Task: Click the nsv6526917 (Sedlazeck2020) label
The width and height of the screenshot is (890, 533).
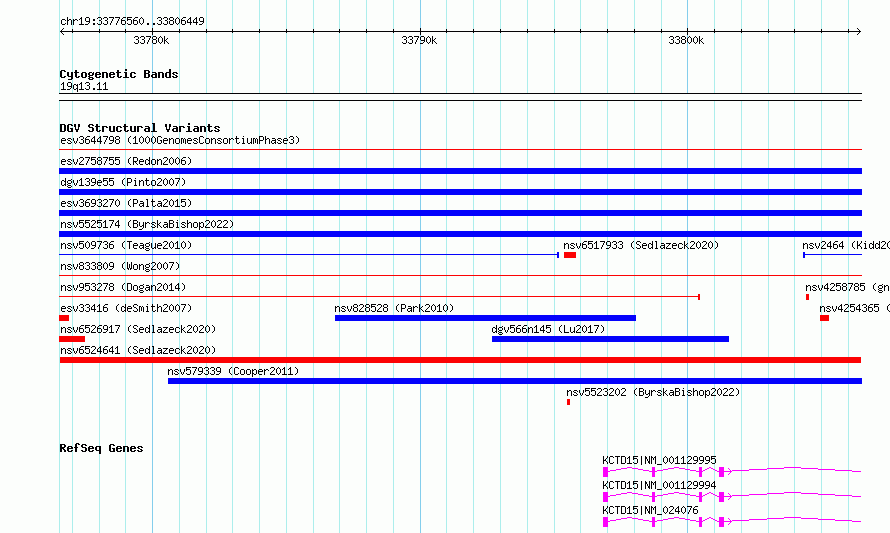Action: [x=138, y=329]
